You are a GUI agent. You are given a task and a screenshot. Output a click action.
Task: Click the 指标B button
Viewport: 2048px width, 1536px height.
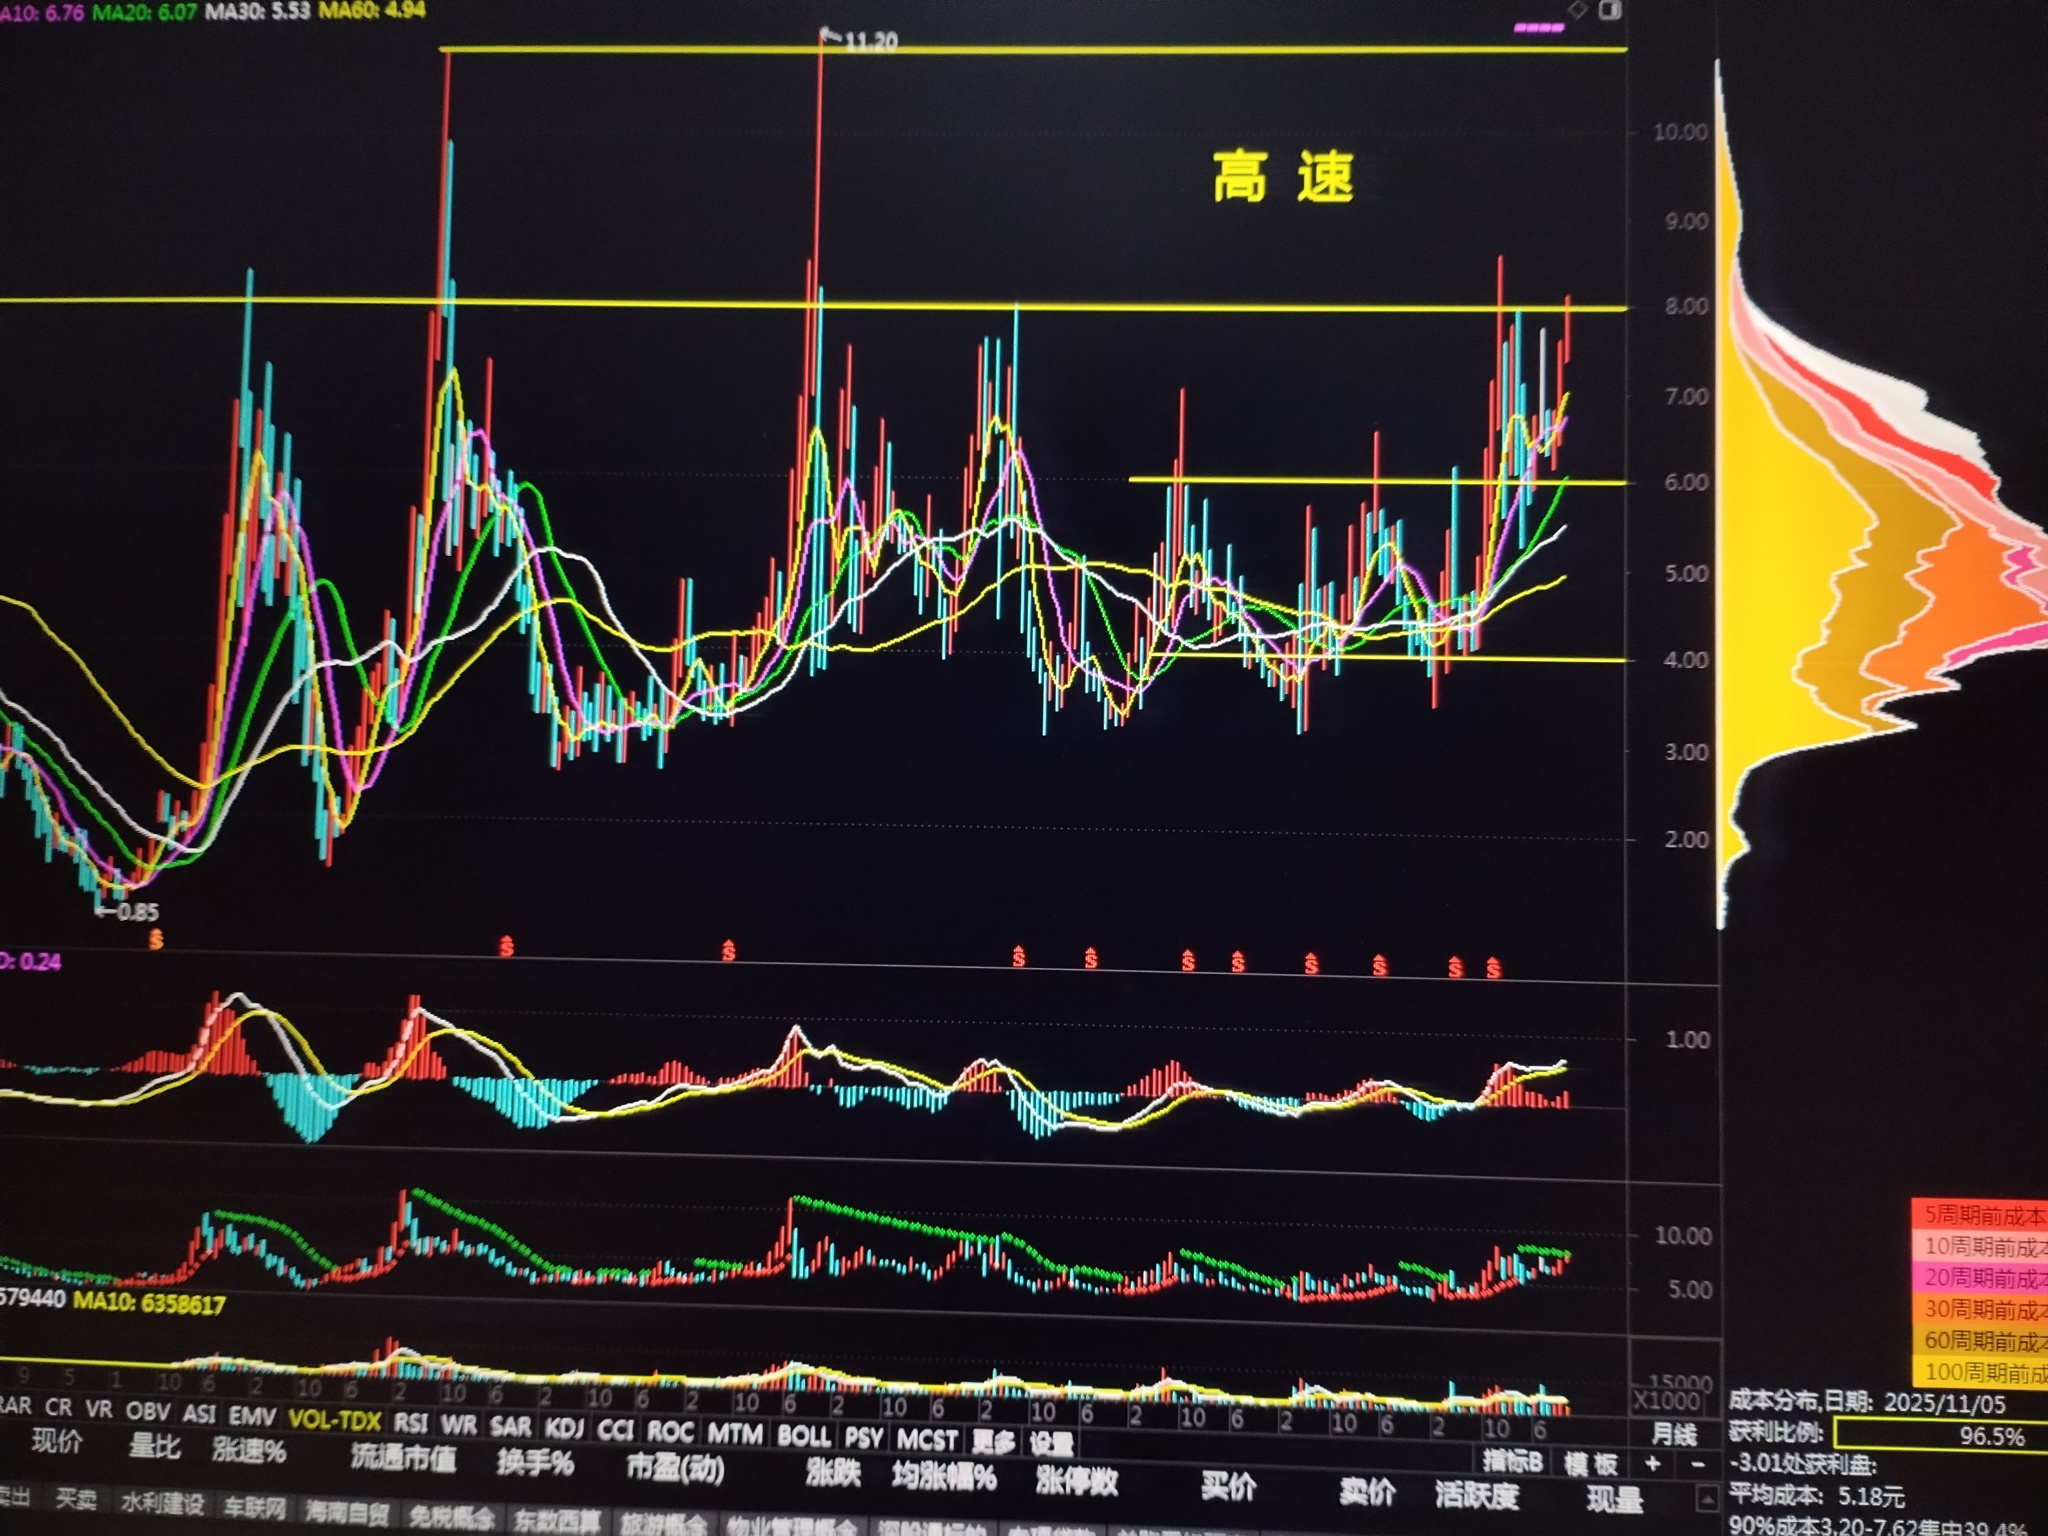pyautogui.click(x=1512, y=1462)
